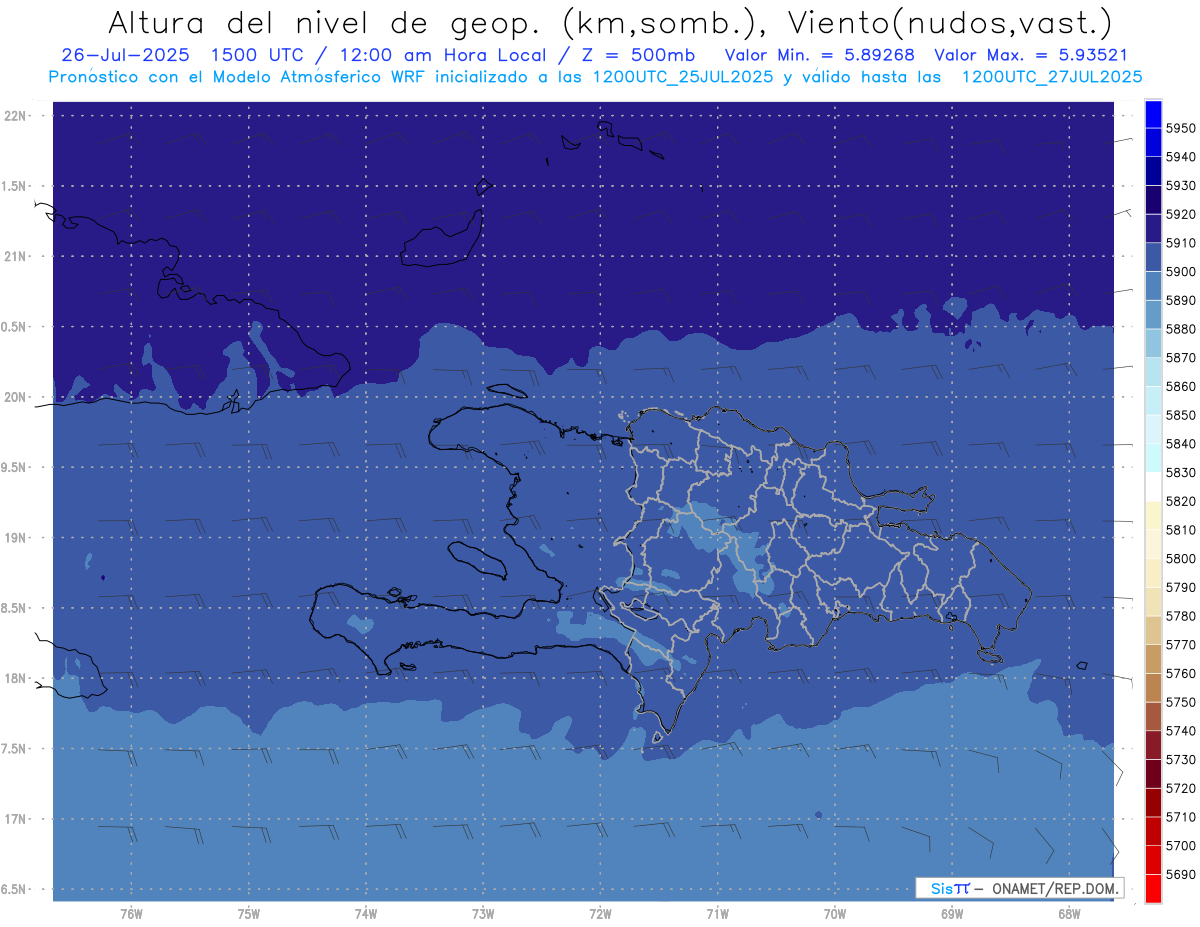1200x927 pixels.
Task: Click the 5820 value on the colorbar
Action: click(x=1180, y=501)
